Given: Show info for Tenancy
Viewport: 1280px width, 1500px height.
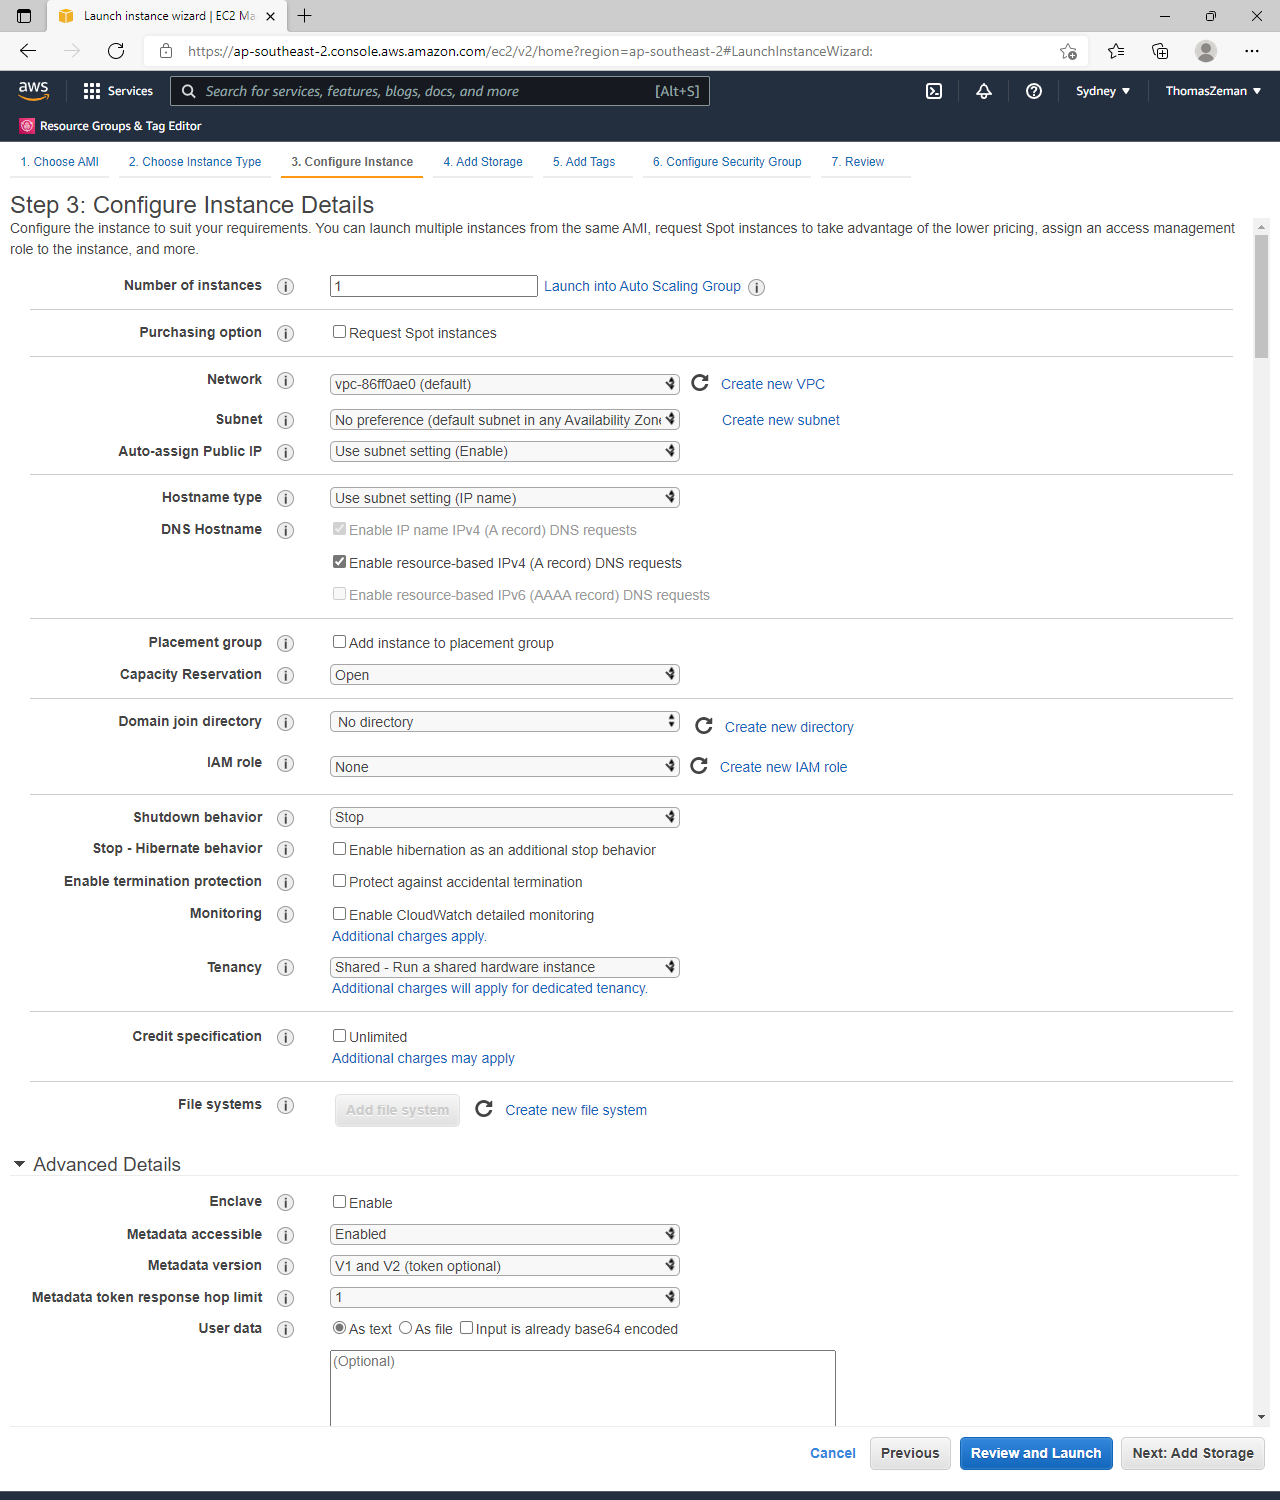Looking at the screenshot, I should click(x=286, y=968).
